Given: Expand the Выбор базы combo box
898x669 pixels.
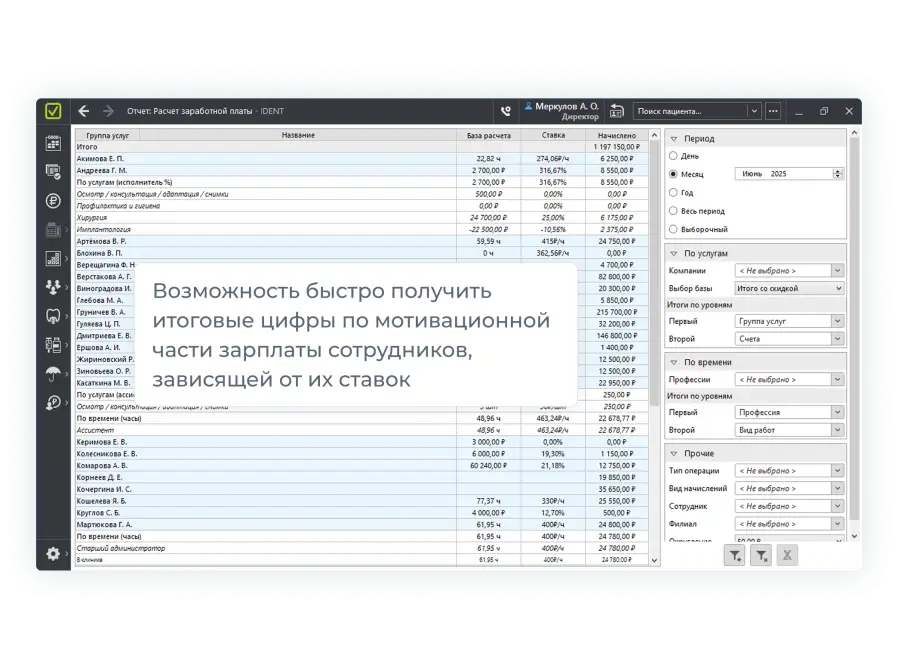Looking at the screenshot, I should coord(789,288).
